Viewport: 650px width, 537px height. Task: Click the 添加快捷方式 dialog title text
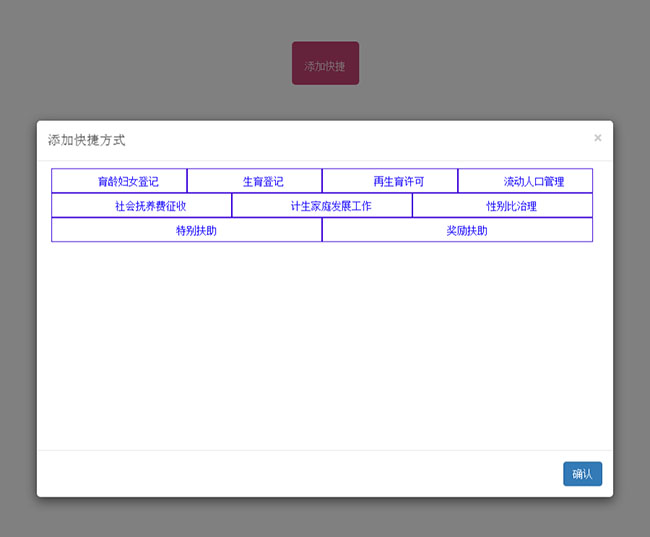click(x=87, y=140)
